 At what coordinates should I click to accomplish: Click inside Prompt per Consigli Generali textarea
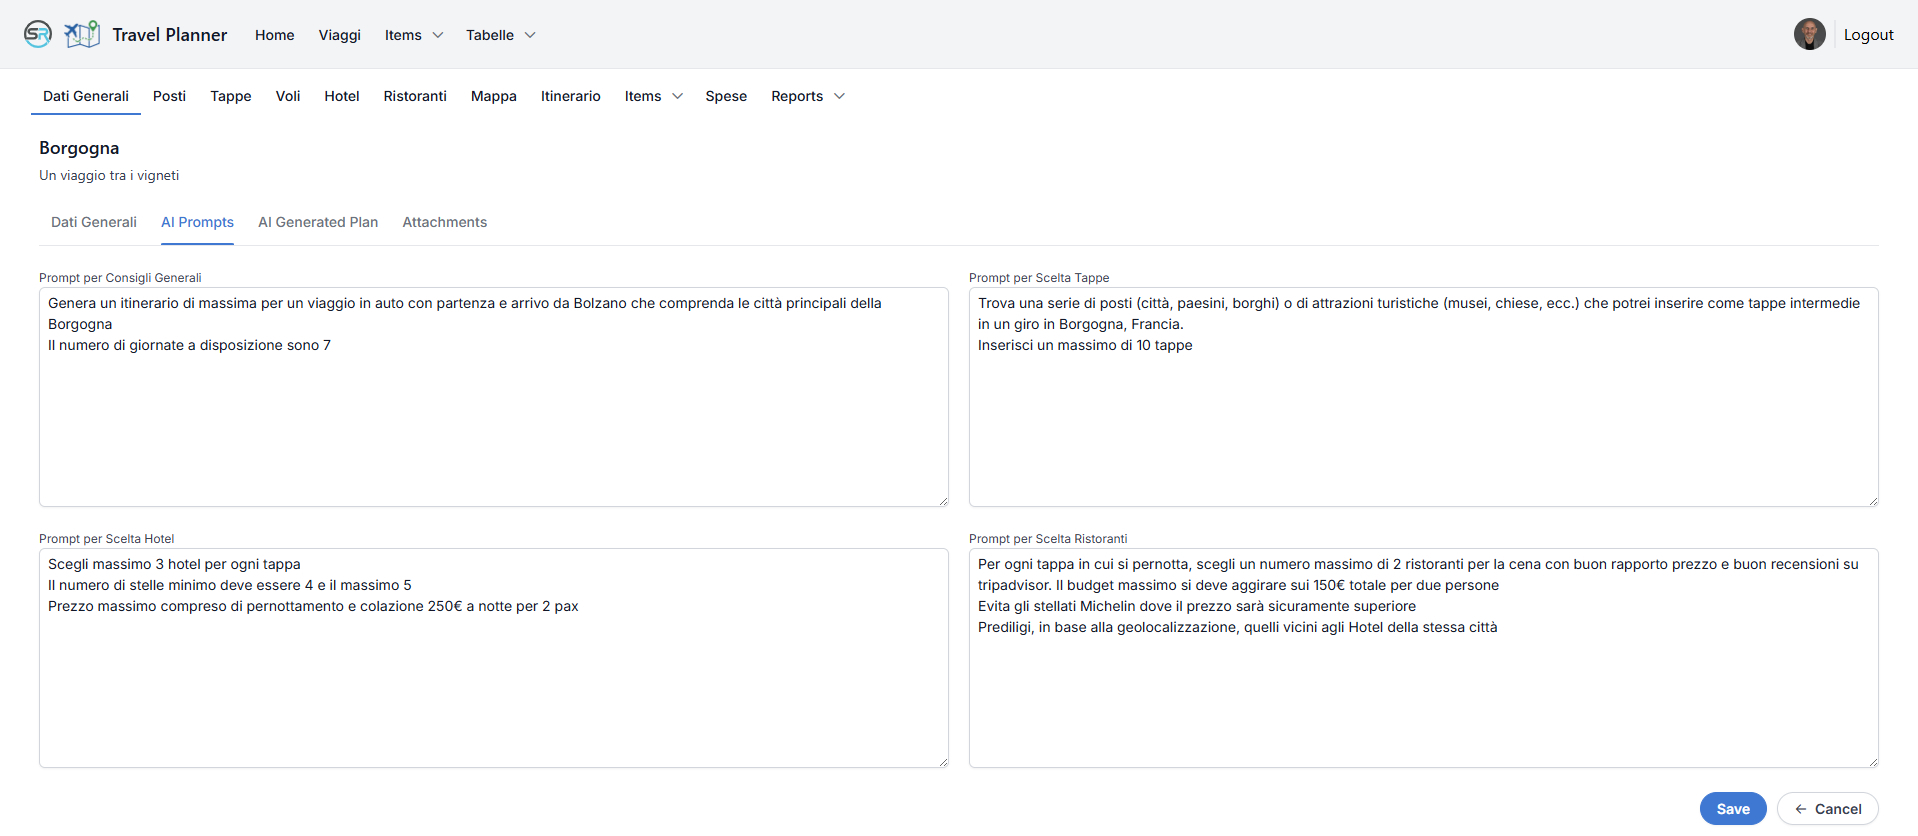[x=493, y=420]
